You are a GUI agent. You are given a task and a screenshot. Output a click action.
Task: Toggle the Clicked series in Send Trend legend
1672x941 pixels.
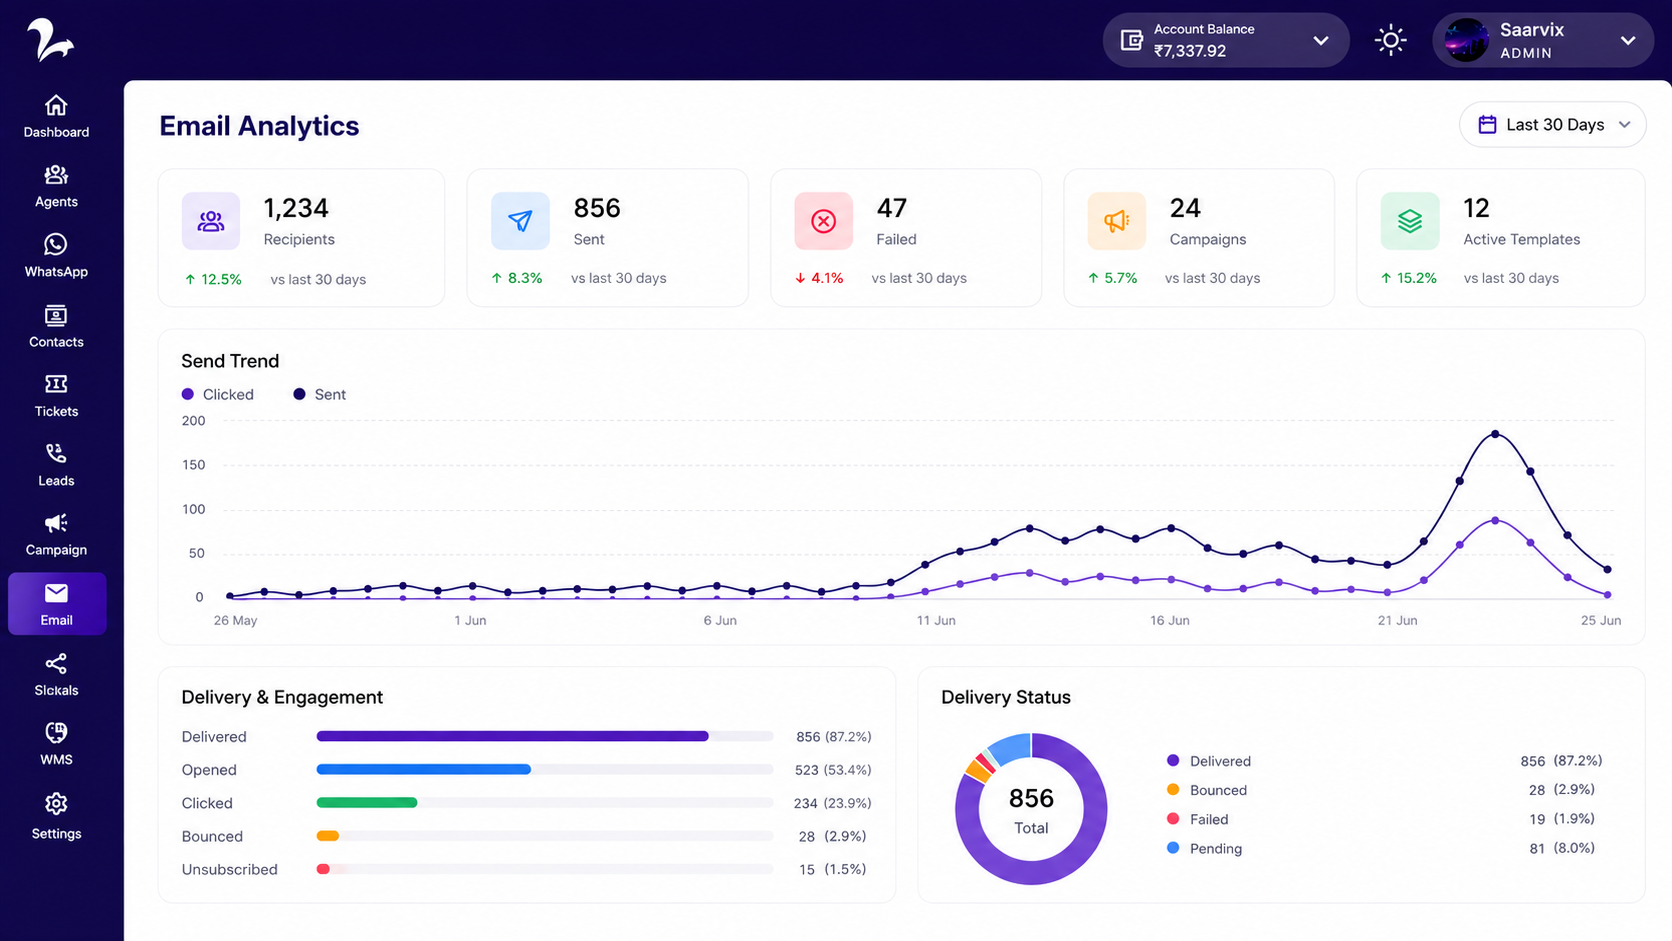(218, 395)
